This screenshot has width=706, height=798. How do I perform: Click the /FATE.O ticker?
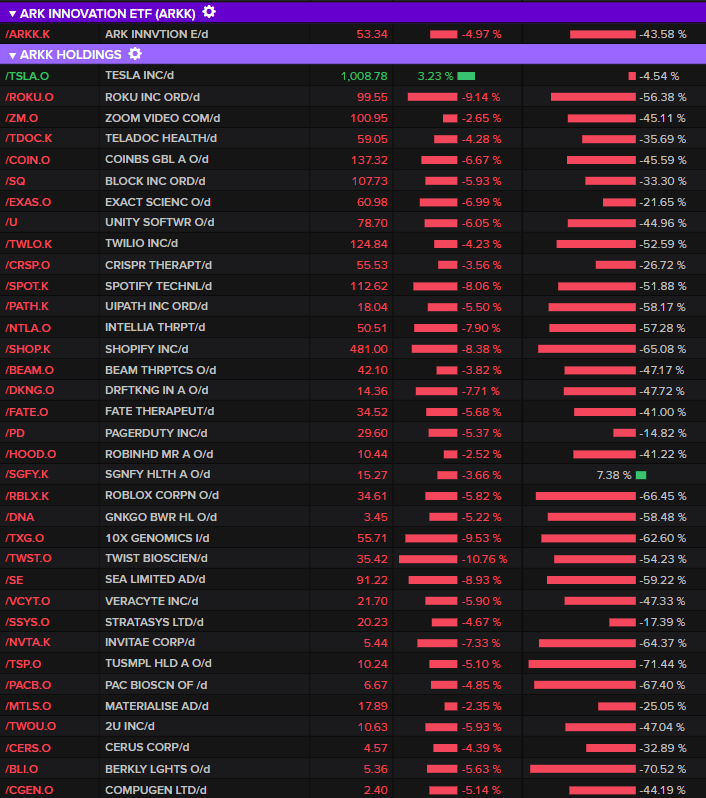26,412
